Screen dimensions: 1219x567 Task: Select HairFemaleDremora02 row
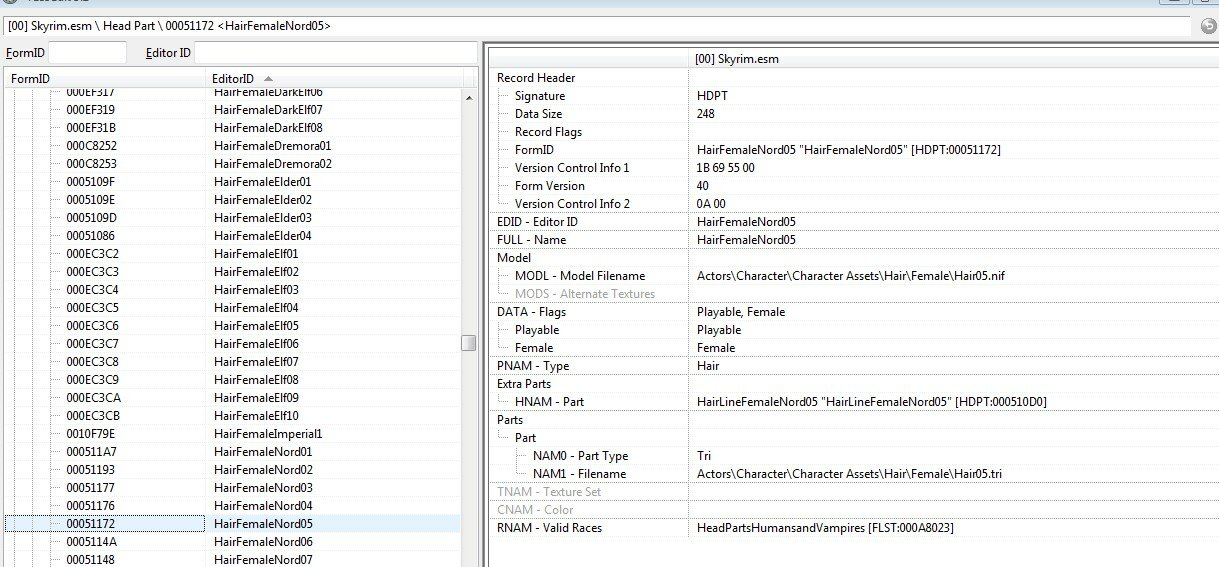click(x=233, y=164)
